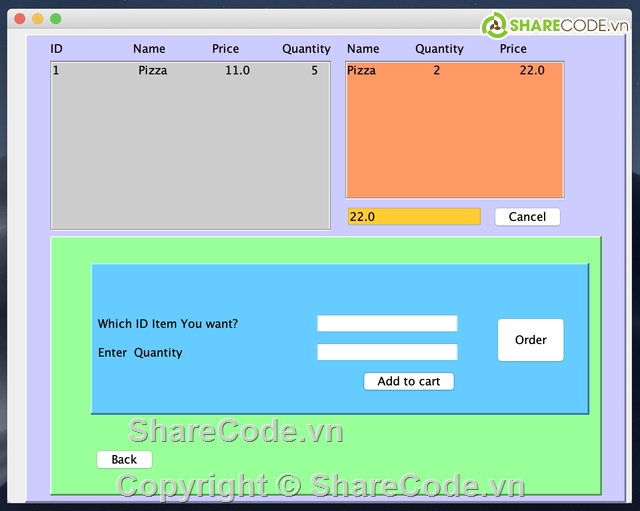The height and width of the screenshot is (511, 640).
Task: Maximize the window with the green button
Action: (56, 19)
